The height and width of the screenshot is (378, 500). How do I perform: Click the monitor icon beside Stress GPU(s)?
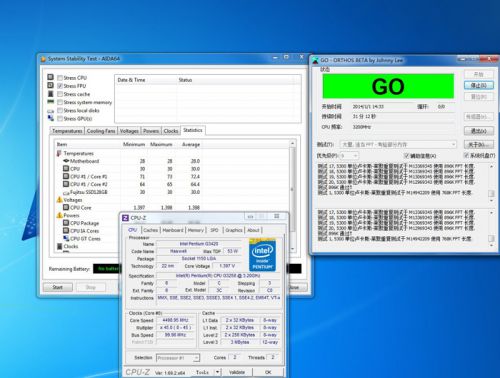(x=51, y=118)
